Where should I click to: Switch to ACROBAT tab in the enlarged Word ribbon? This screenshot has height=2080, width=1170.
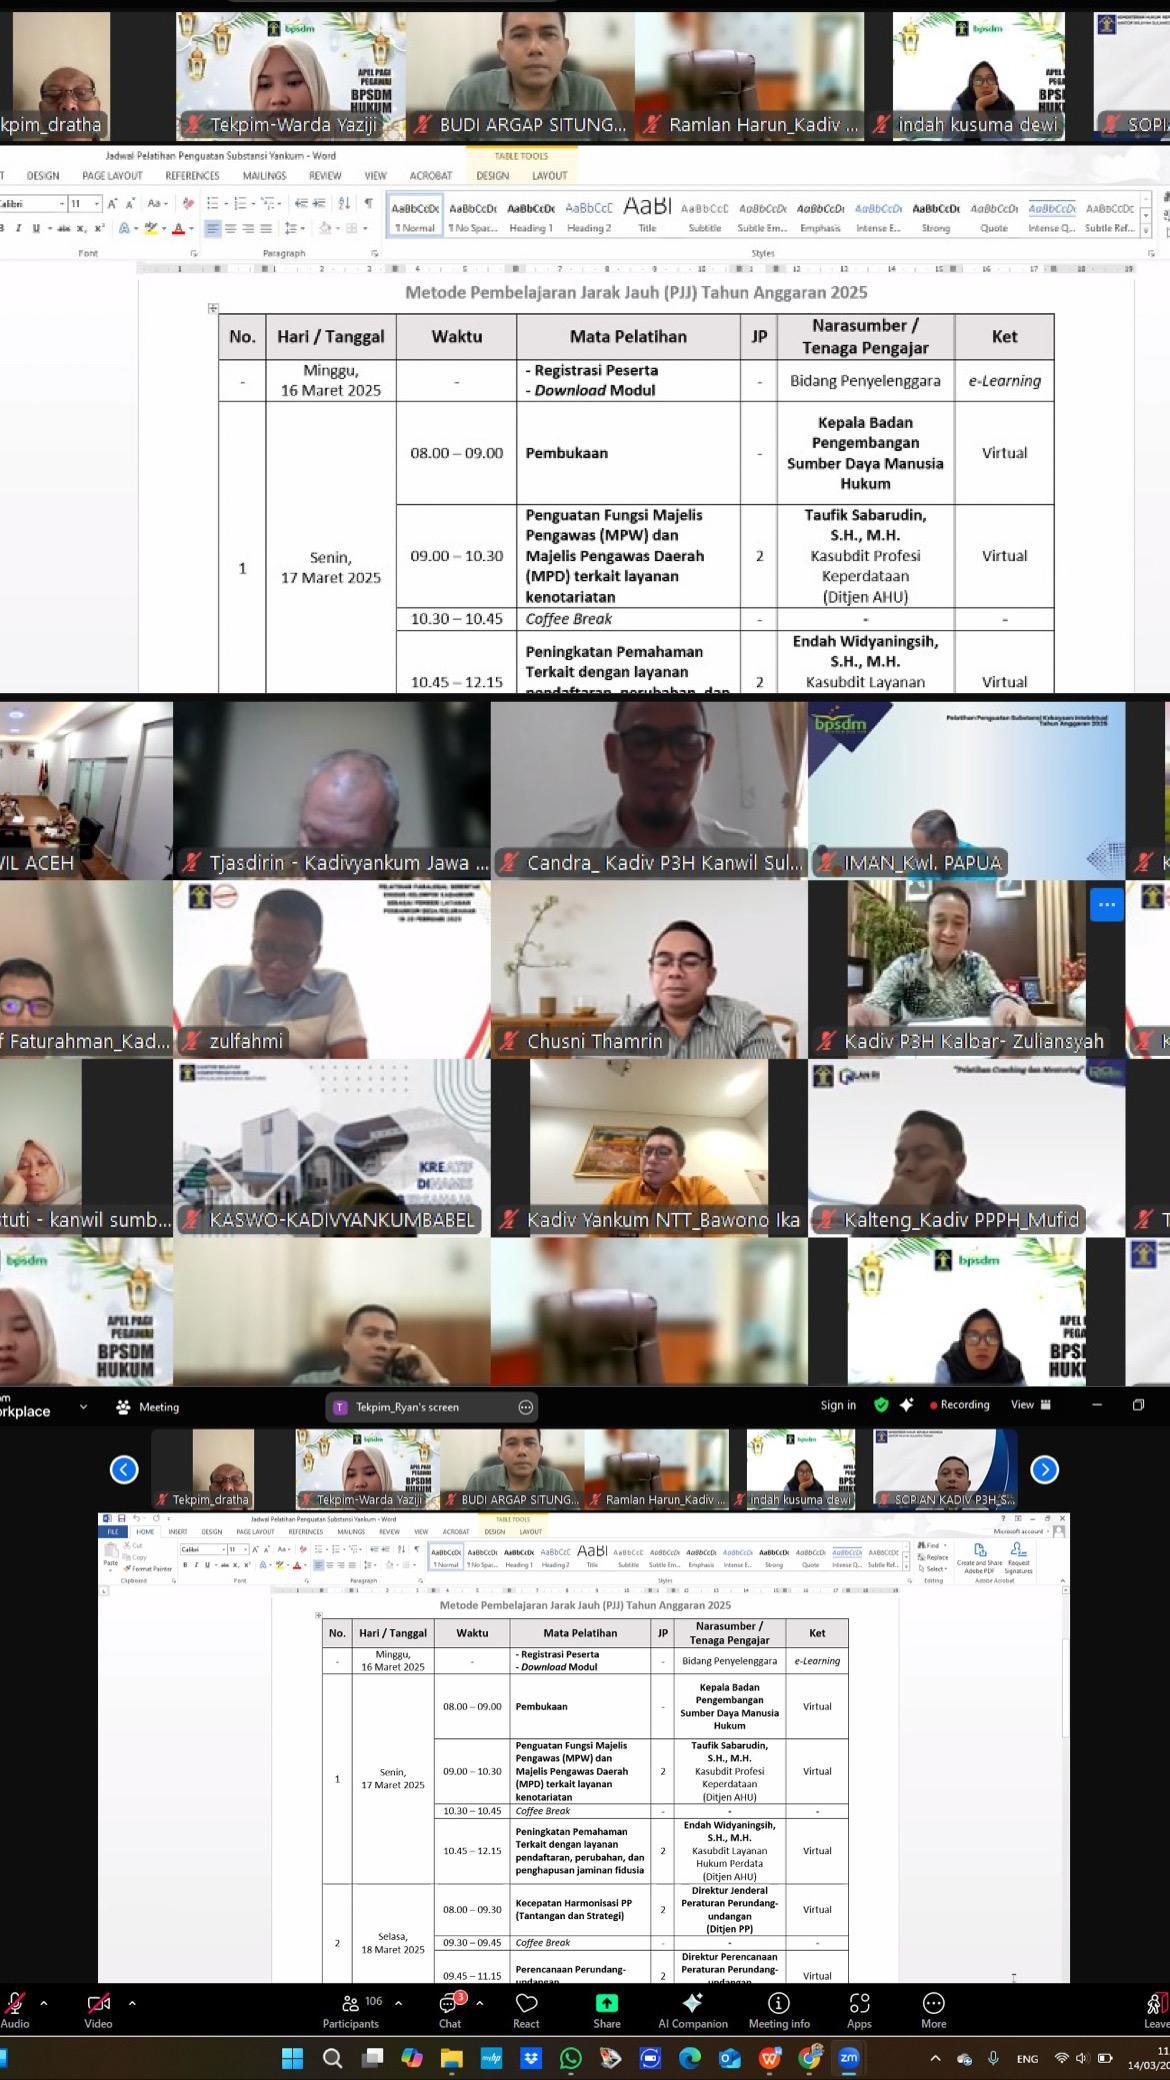(430, 176)
